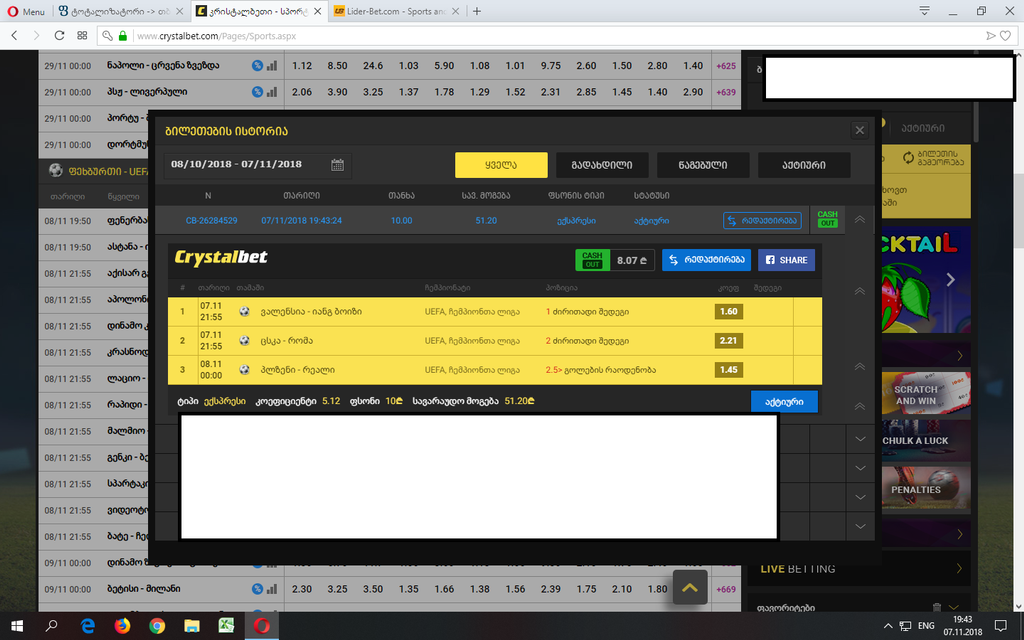Open the SCRATCH AND WIN game thumbnail
Image resolution: width=1024 pixels, height=640 pixels.
[x=925, y=394]
